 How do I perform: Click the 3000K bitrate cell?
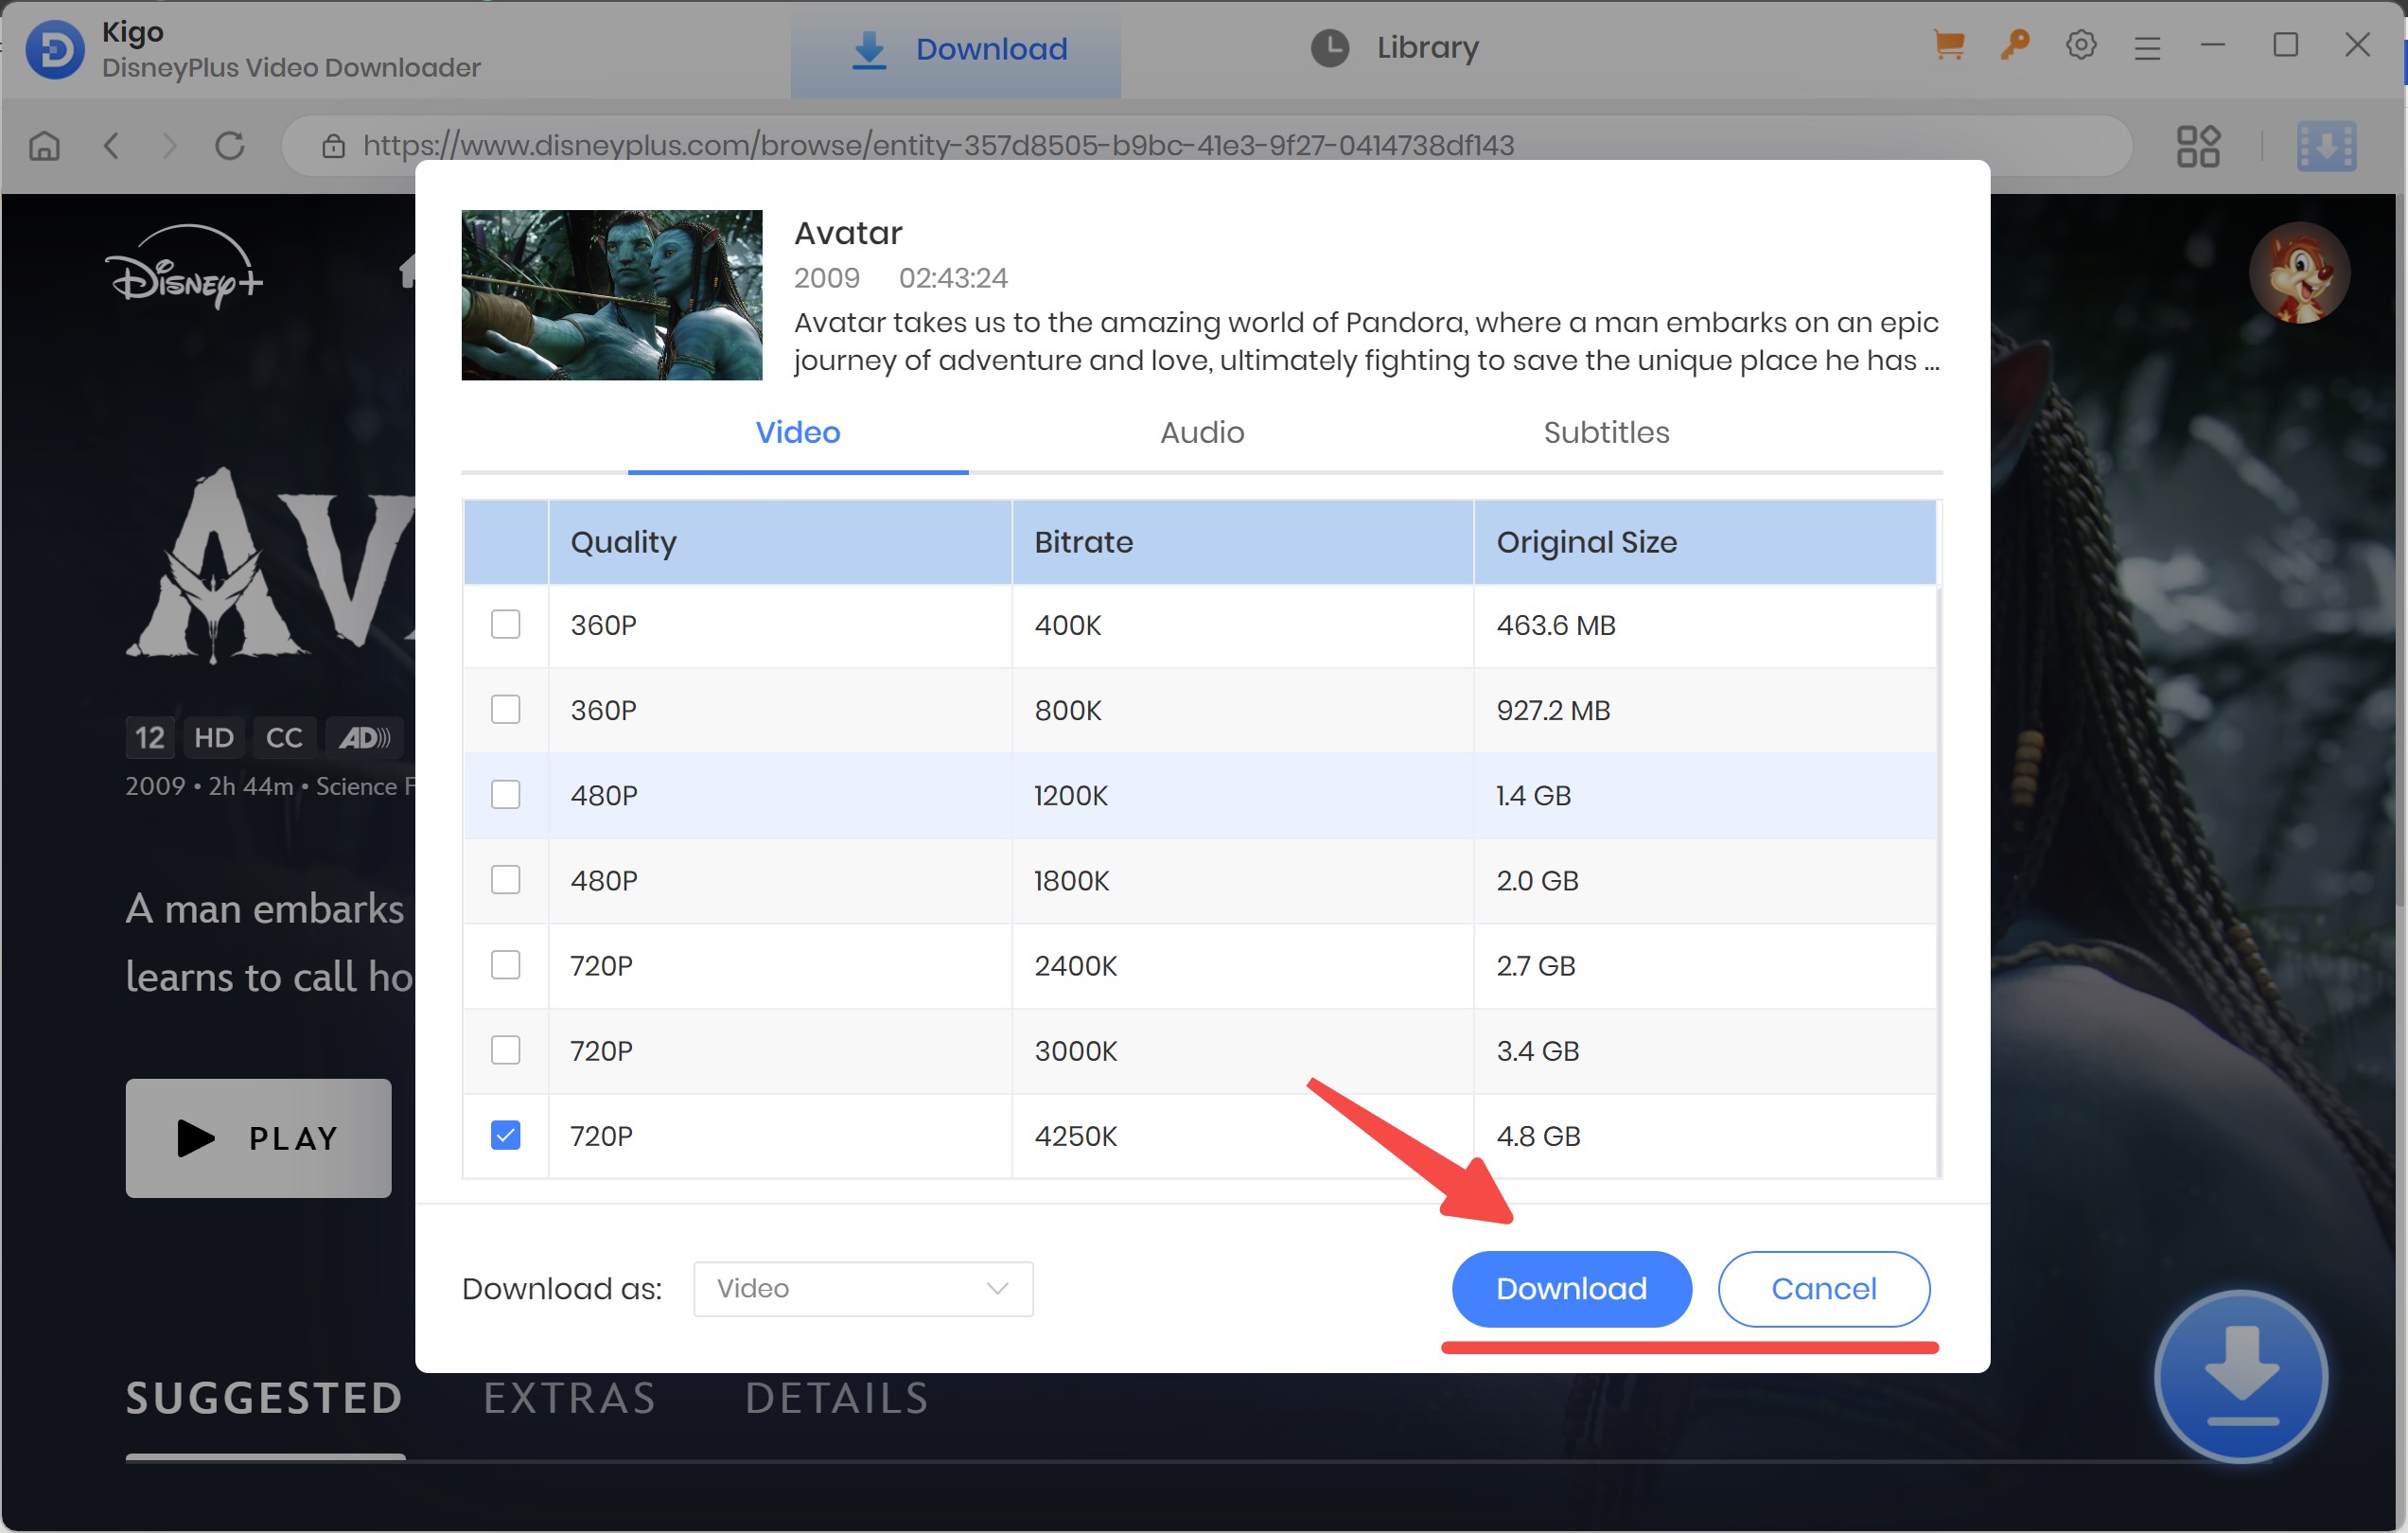(x=1242, y=1051)
